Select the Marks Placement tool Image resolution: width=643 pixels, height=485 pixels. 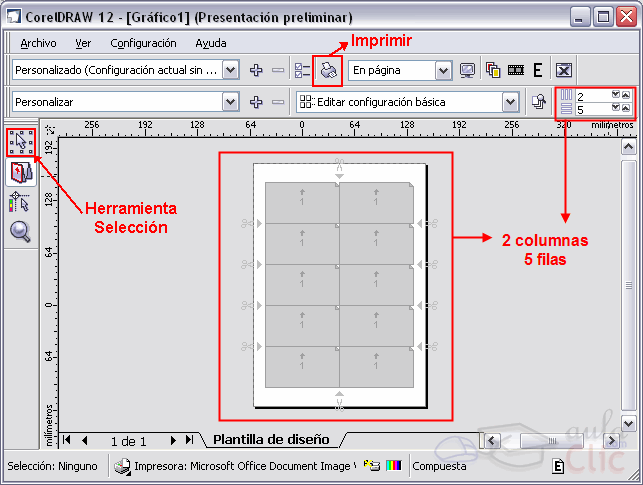[x=19, y=202]
